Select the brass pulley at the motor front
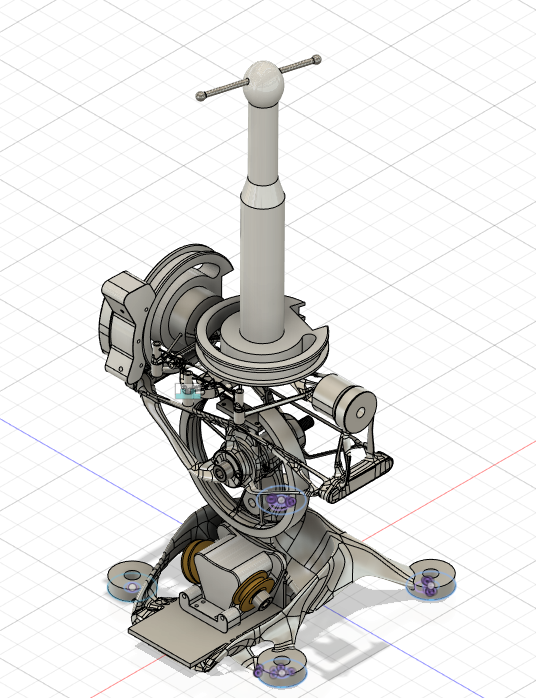This screenshot has width=536, height=698. (254, 593)
